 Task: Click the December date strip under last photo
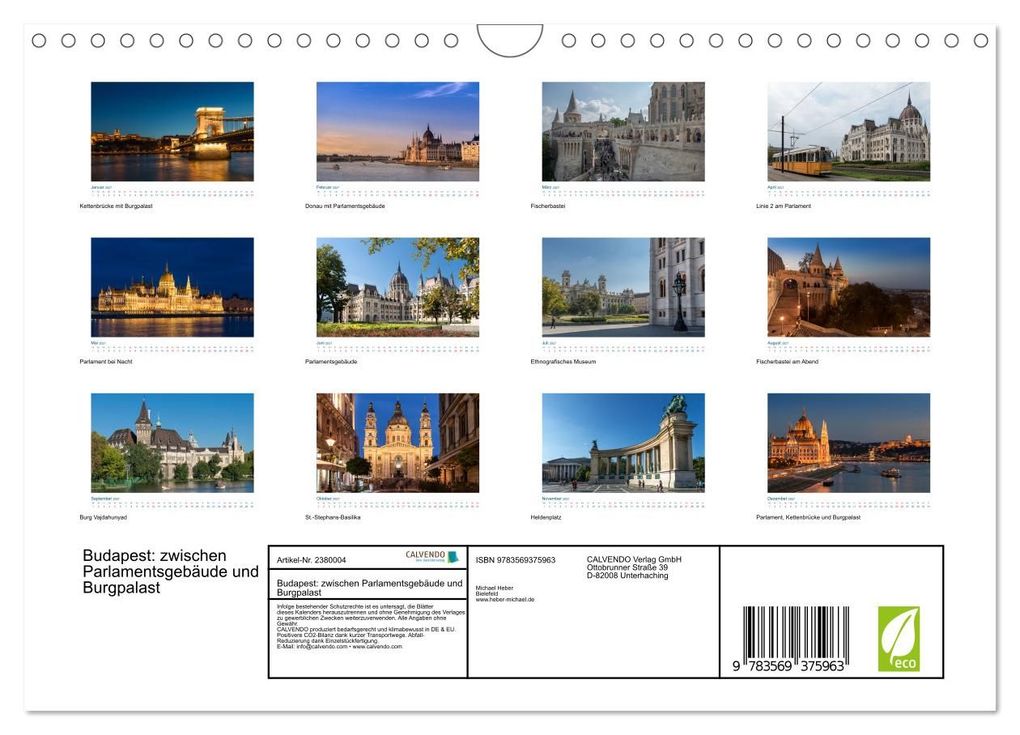click(849, 503)
